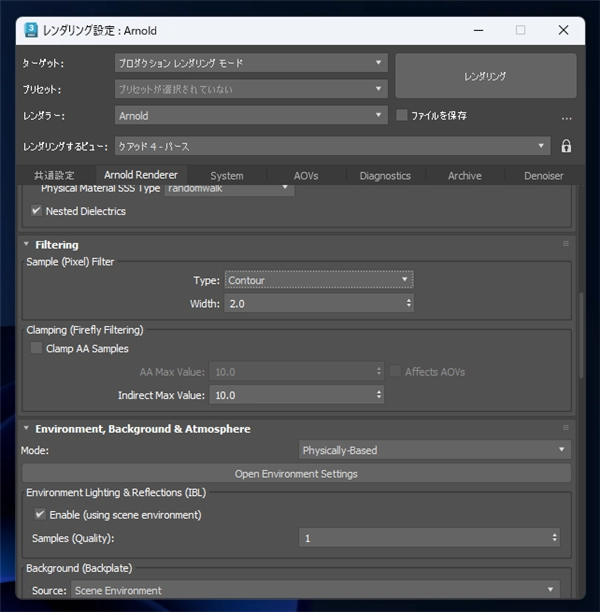Viewport: 600px width, 612px height.
Task: Open the Denoiser tab
Action: click(544, 176)
